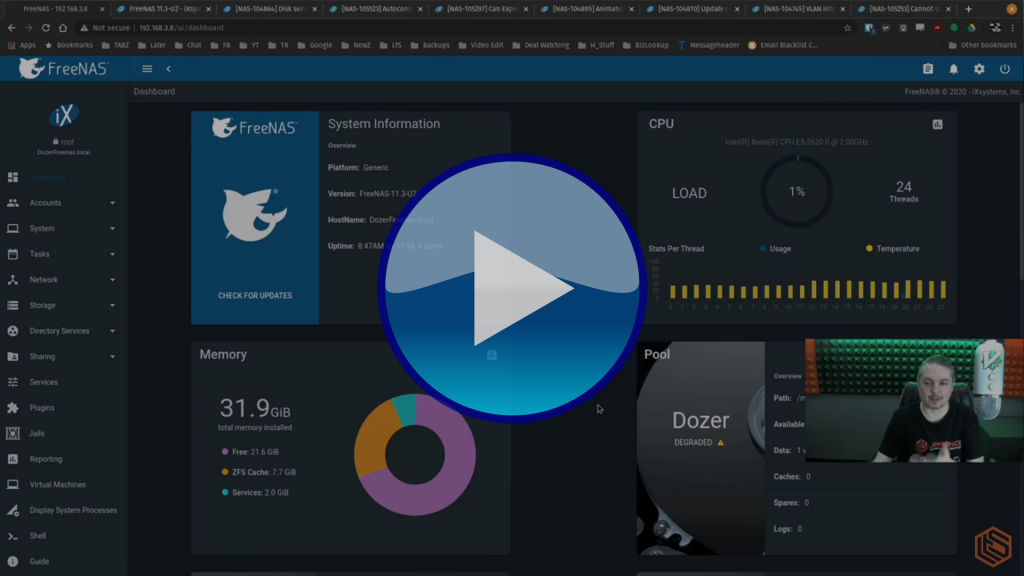Open the Video Edit bookmarks folder
Screen dimensions: 1024x576
click(481, 45)
